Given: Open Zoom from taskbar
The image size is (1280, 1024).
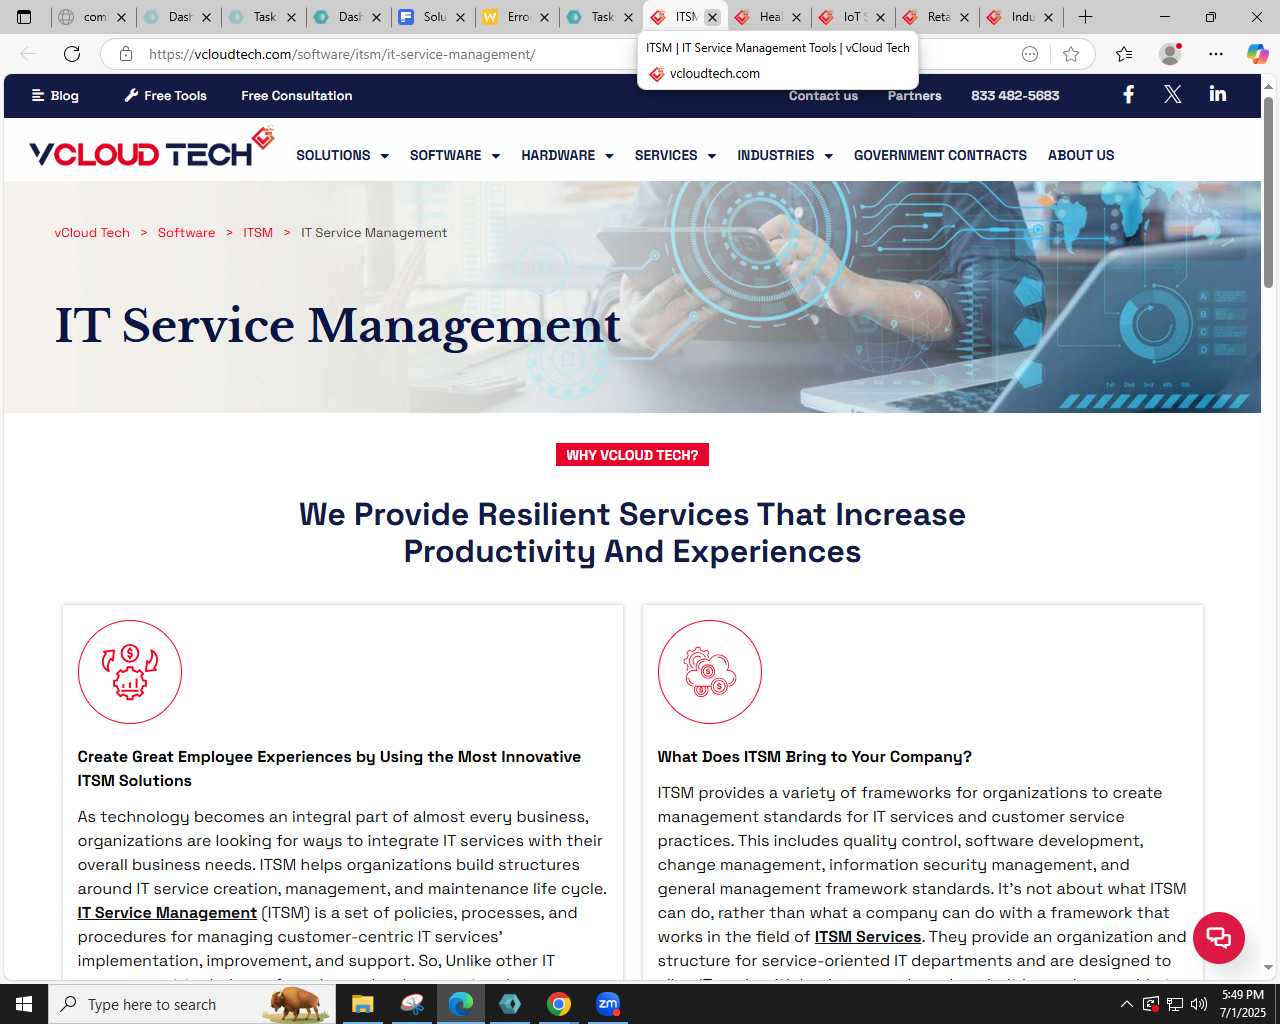Looking at the screenshot, I should [x=608, y=1004].
